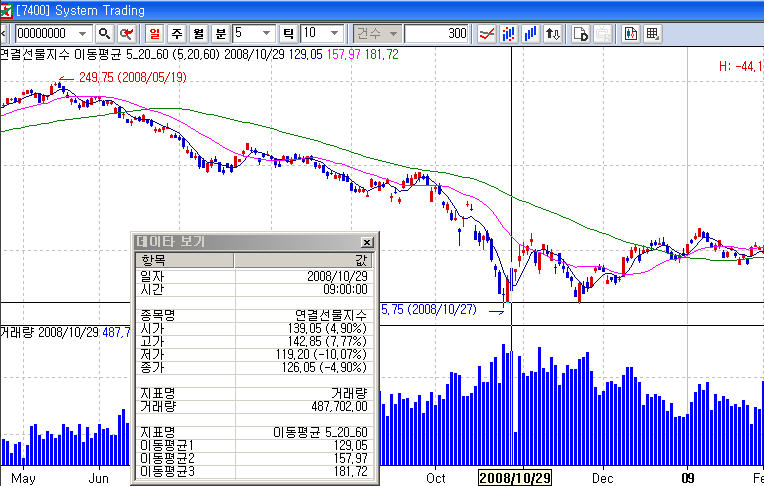764x486 pixels.
Task: Close the 데이타 보기 data window
Action: 366,243
